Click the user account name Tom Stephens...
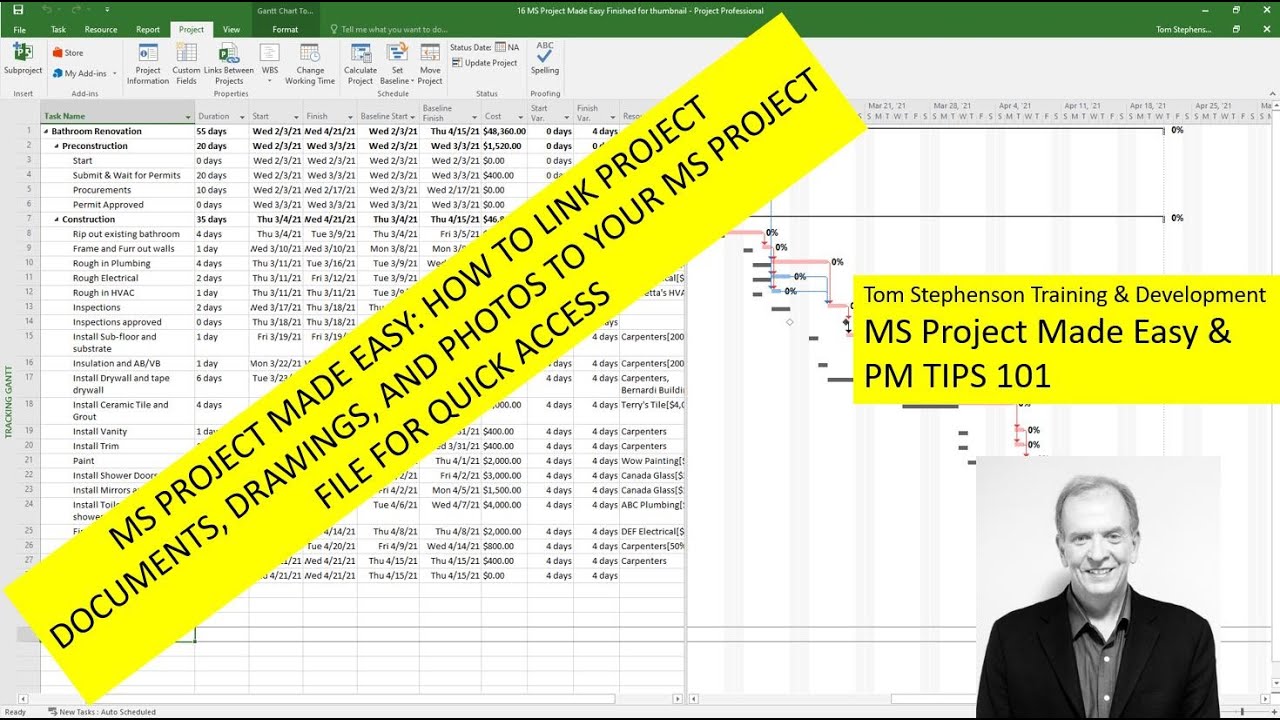The image size is (1280, 720). tap(1183, 29)
